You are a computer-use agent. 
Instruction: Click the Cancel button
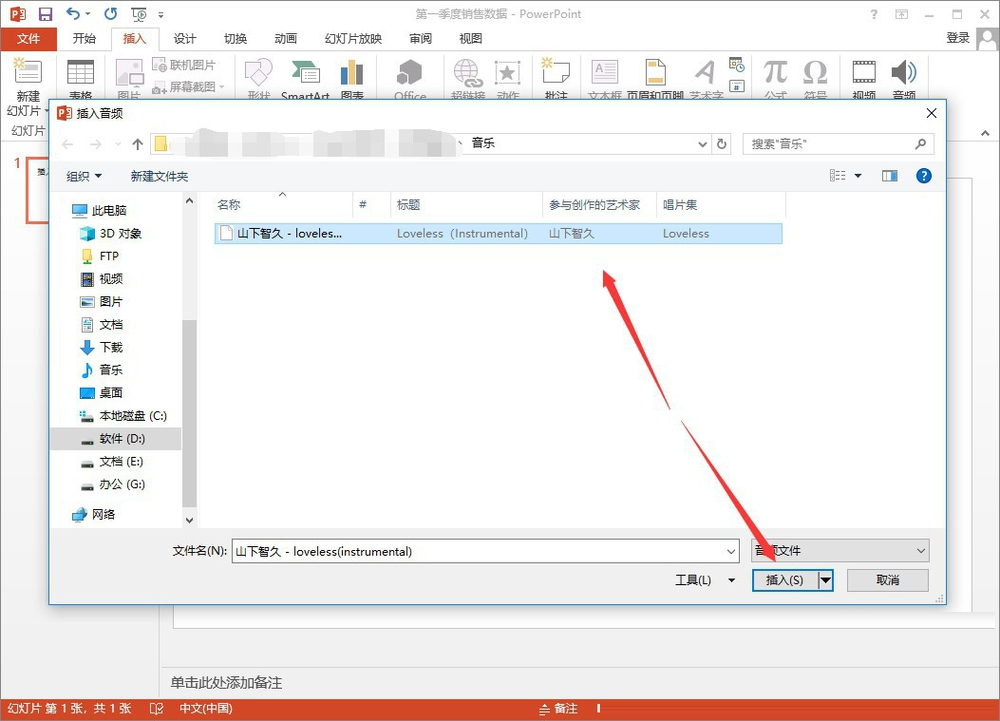pos(888,580)
